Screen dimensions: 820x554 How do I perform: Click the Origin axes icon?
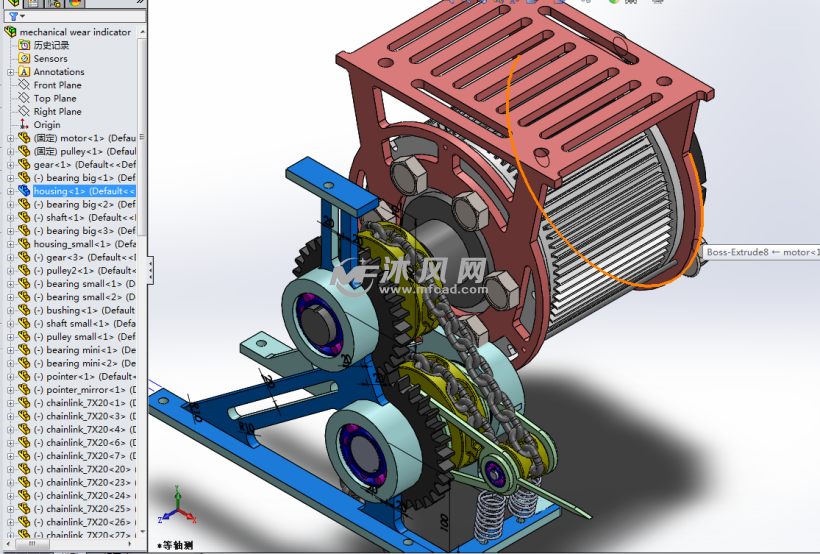coord(24,125)
